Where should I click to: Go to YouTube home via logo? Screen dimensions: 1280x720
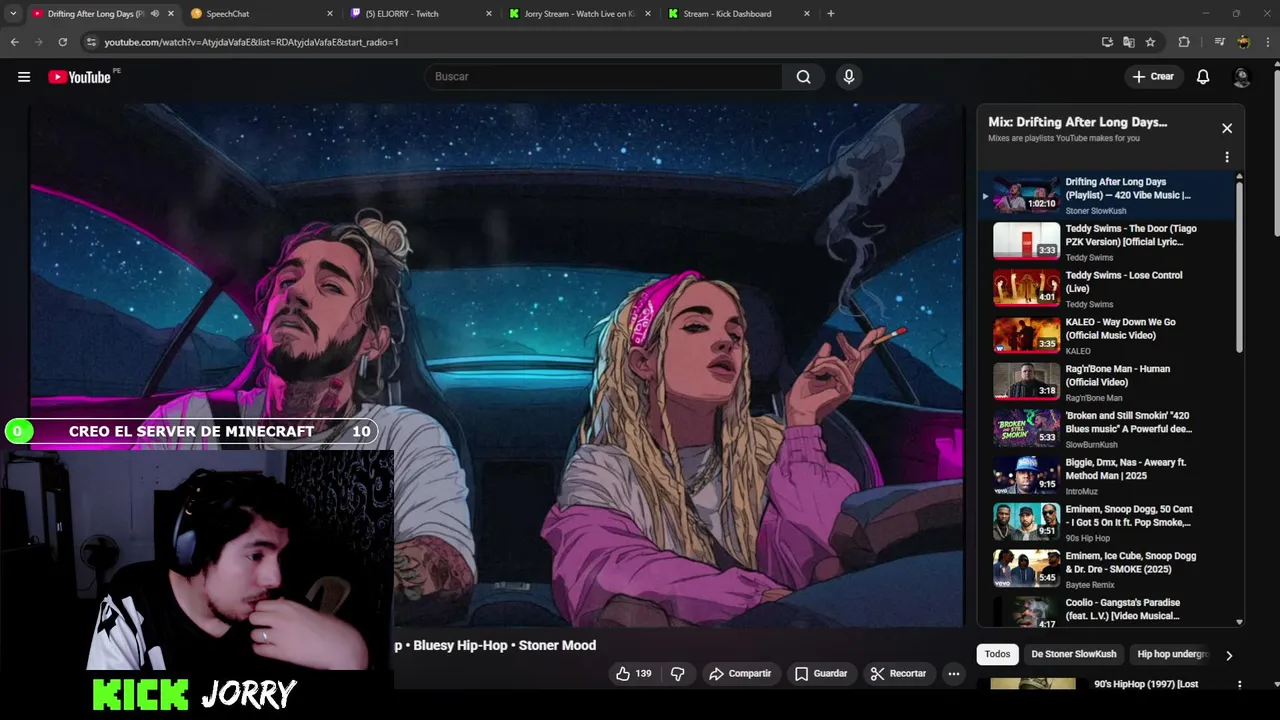(x=80, y=77)
